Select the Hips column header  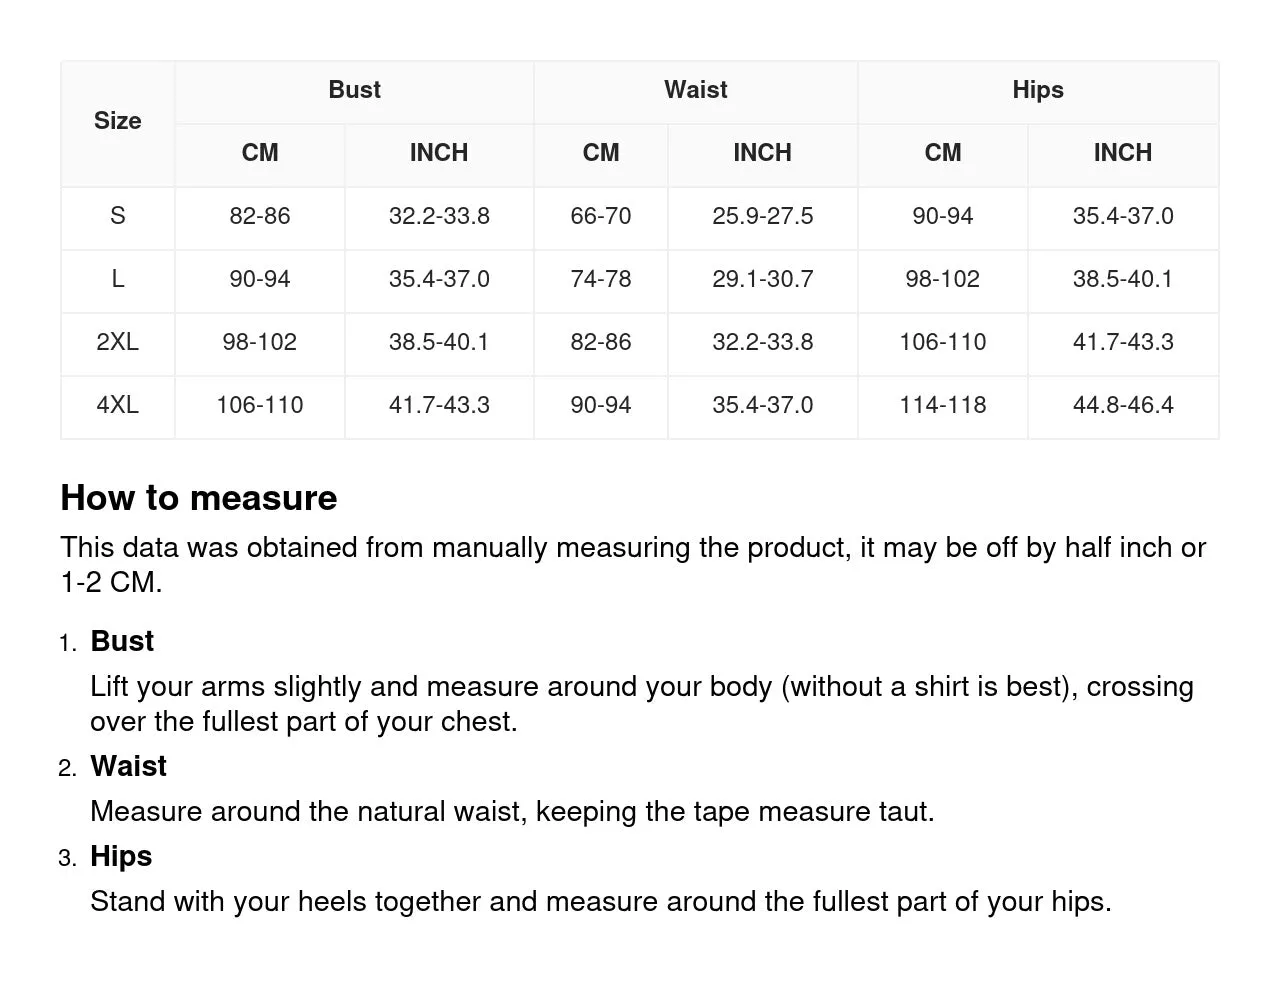click(x=1038, y=92)
